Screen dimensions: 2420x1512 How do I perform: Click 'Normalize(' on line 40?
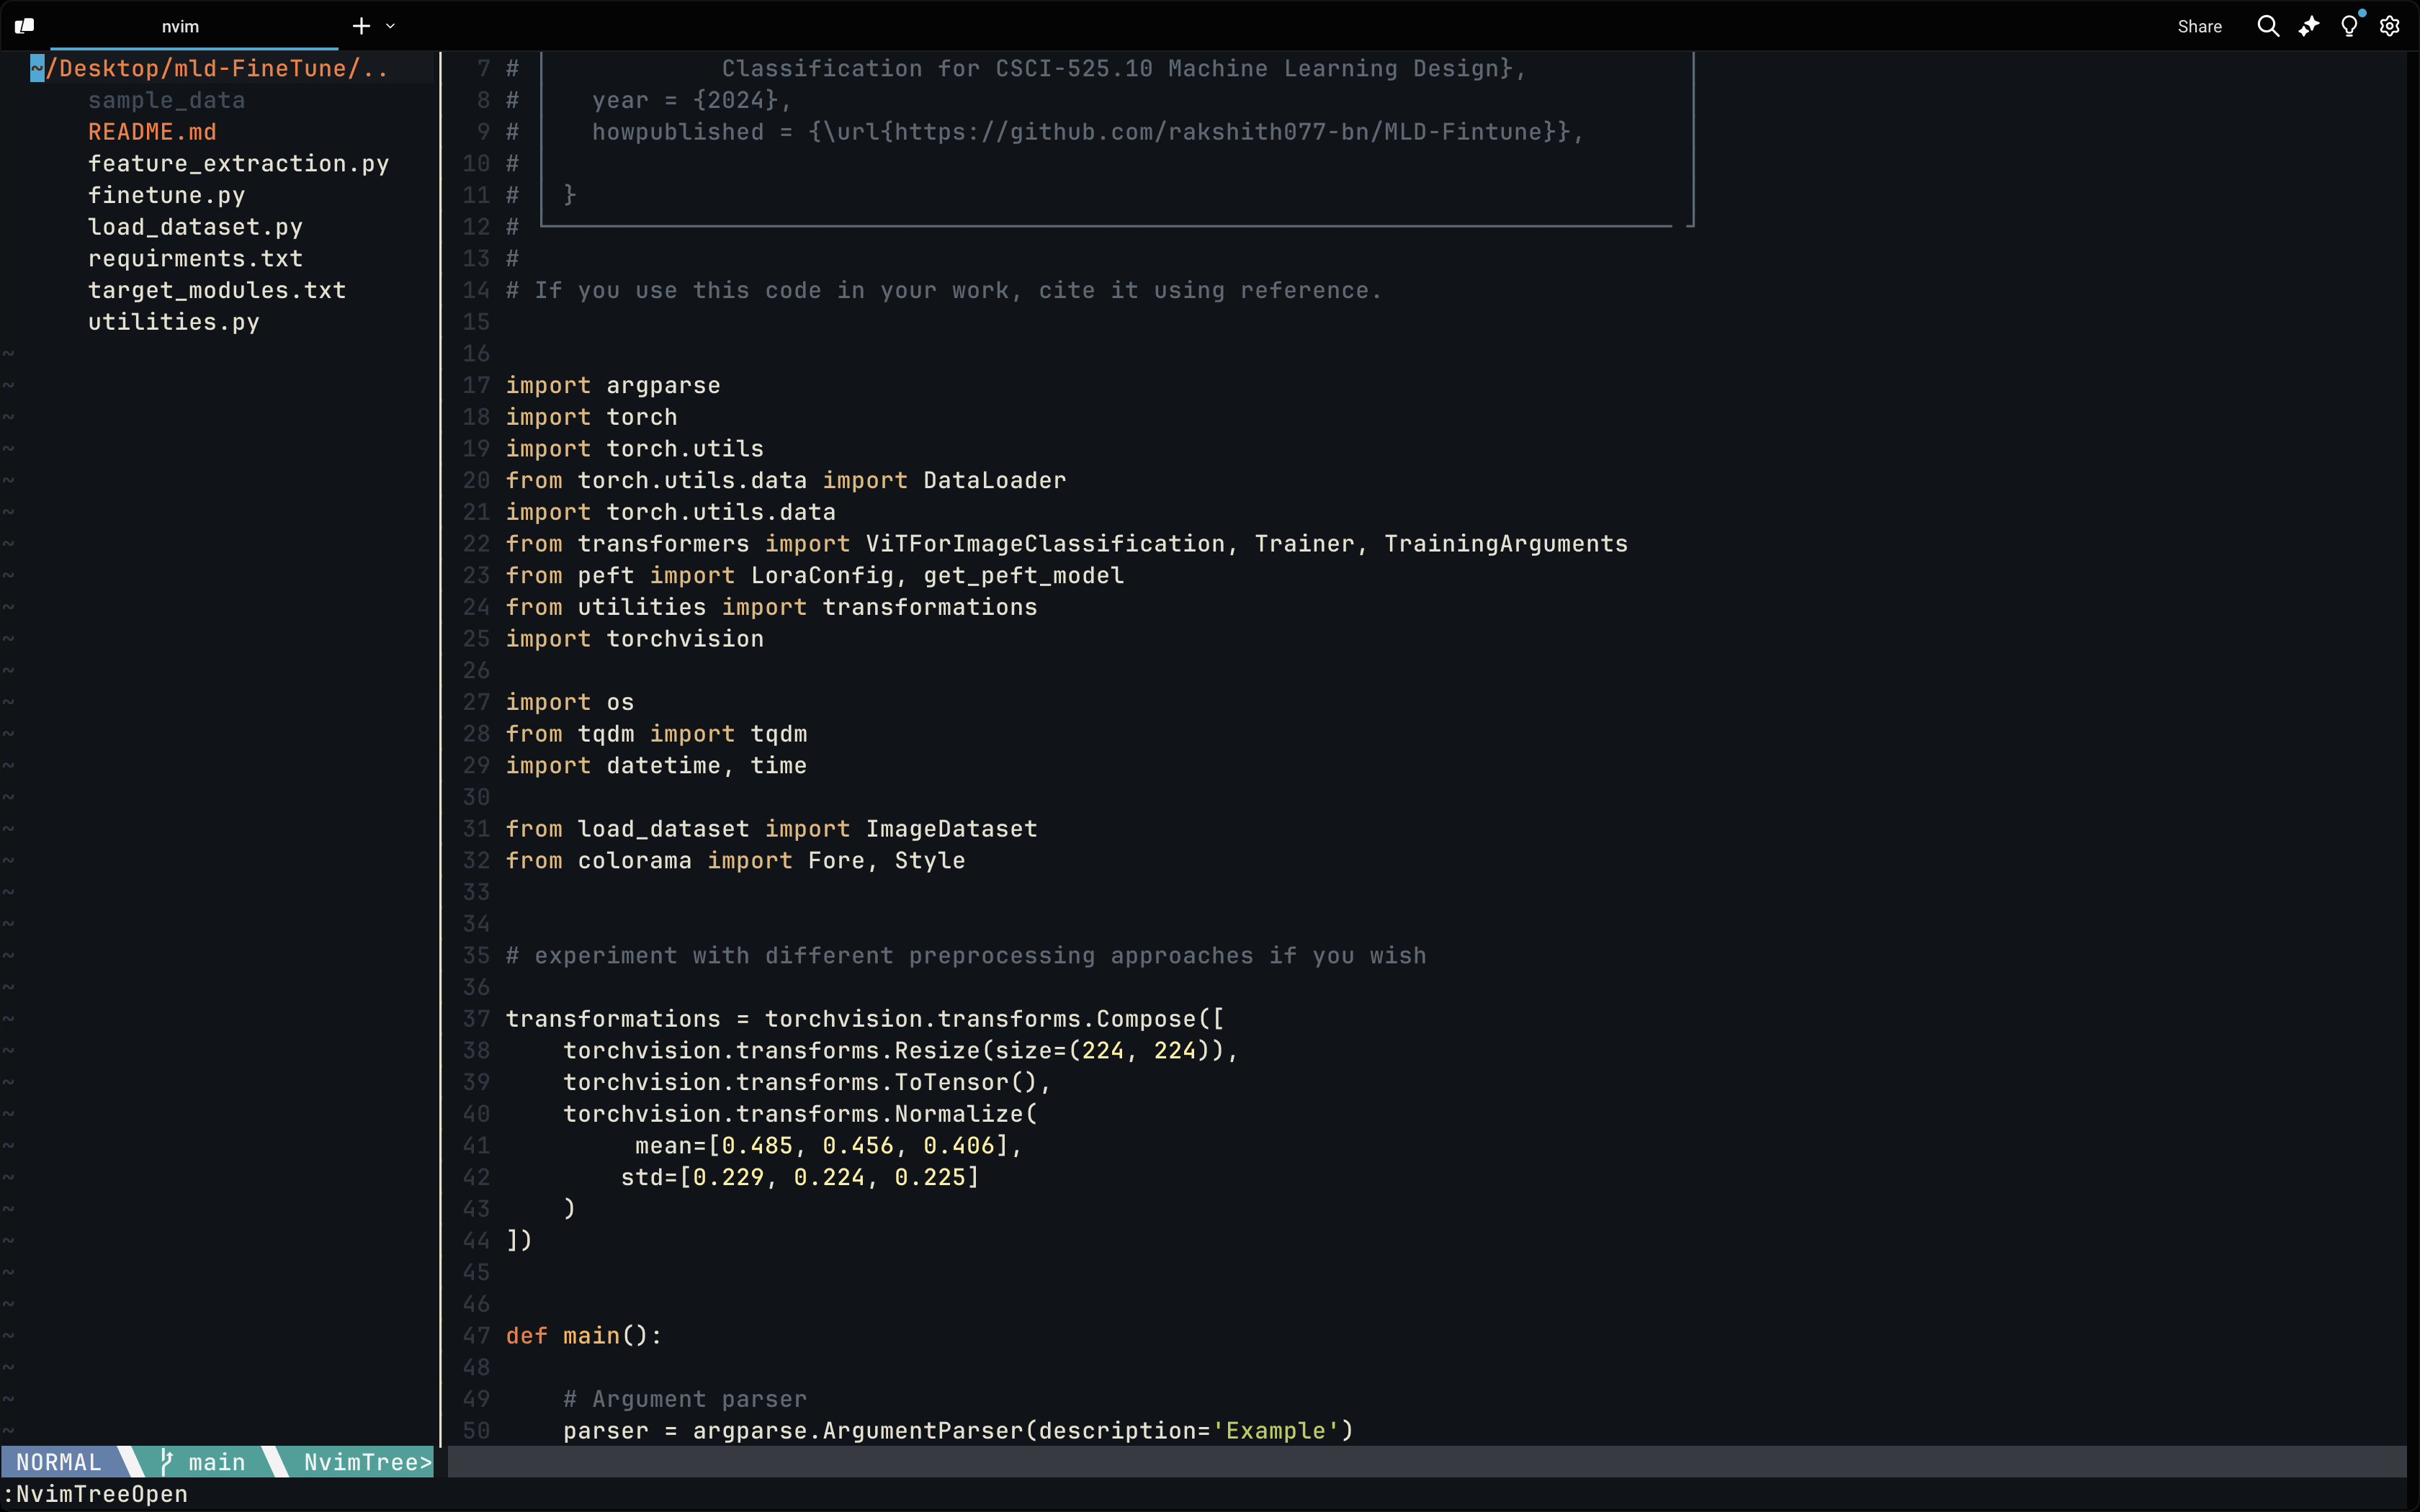click(966, 1114)
